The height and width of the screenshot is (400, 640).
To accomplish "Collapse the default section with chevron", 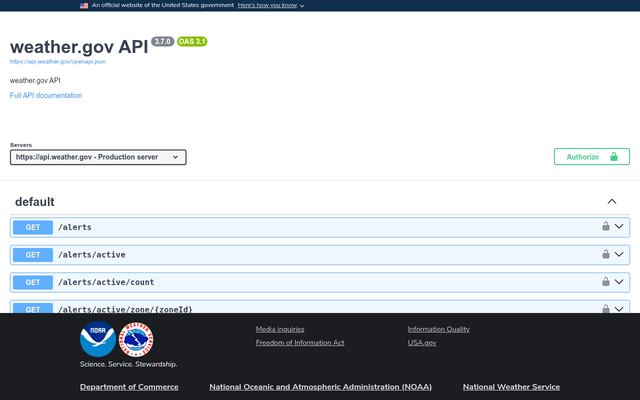I will point(611,202).
